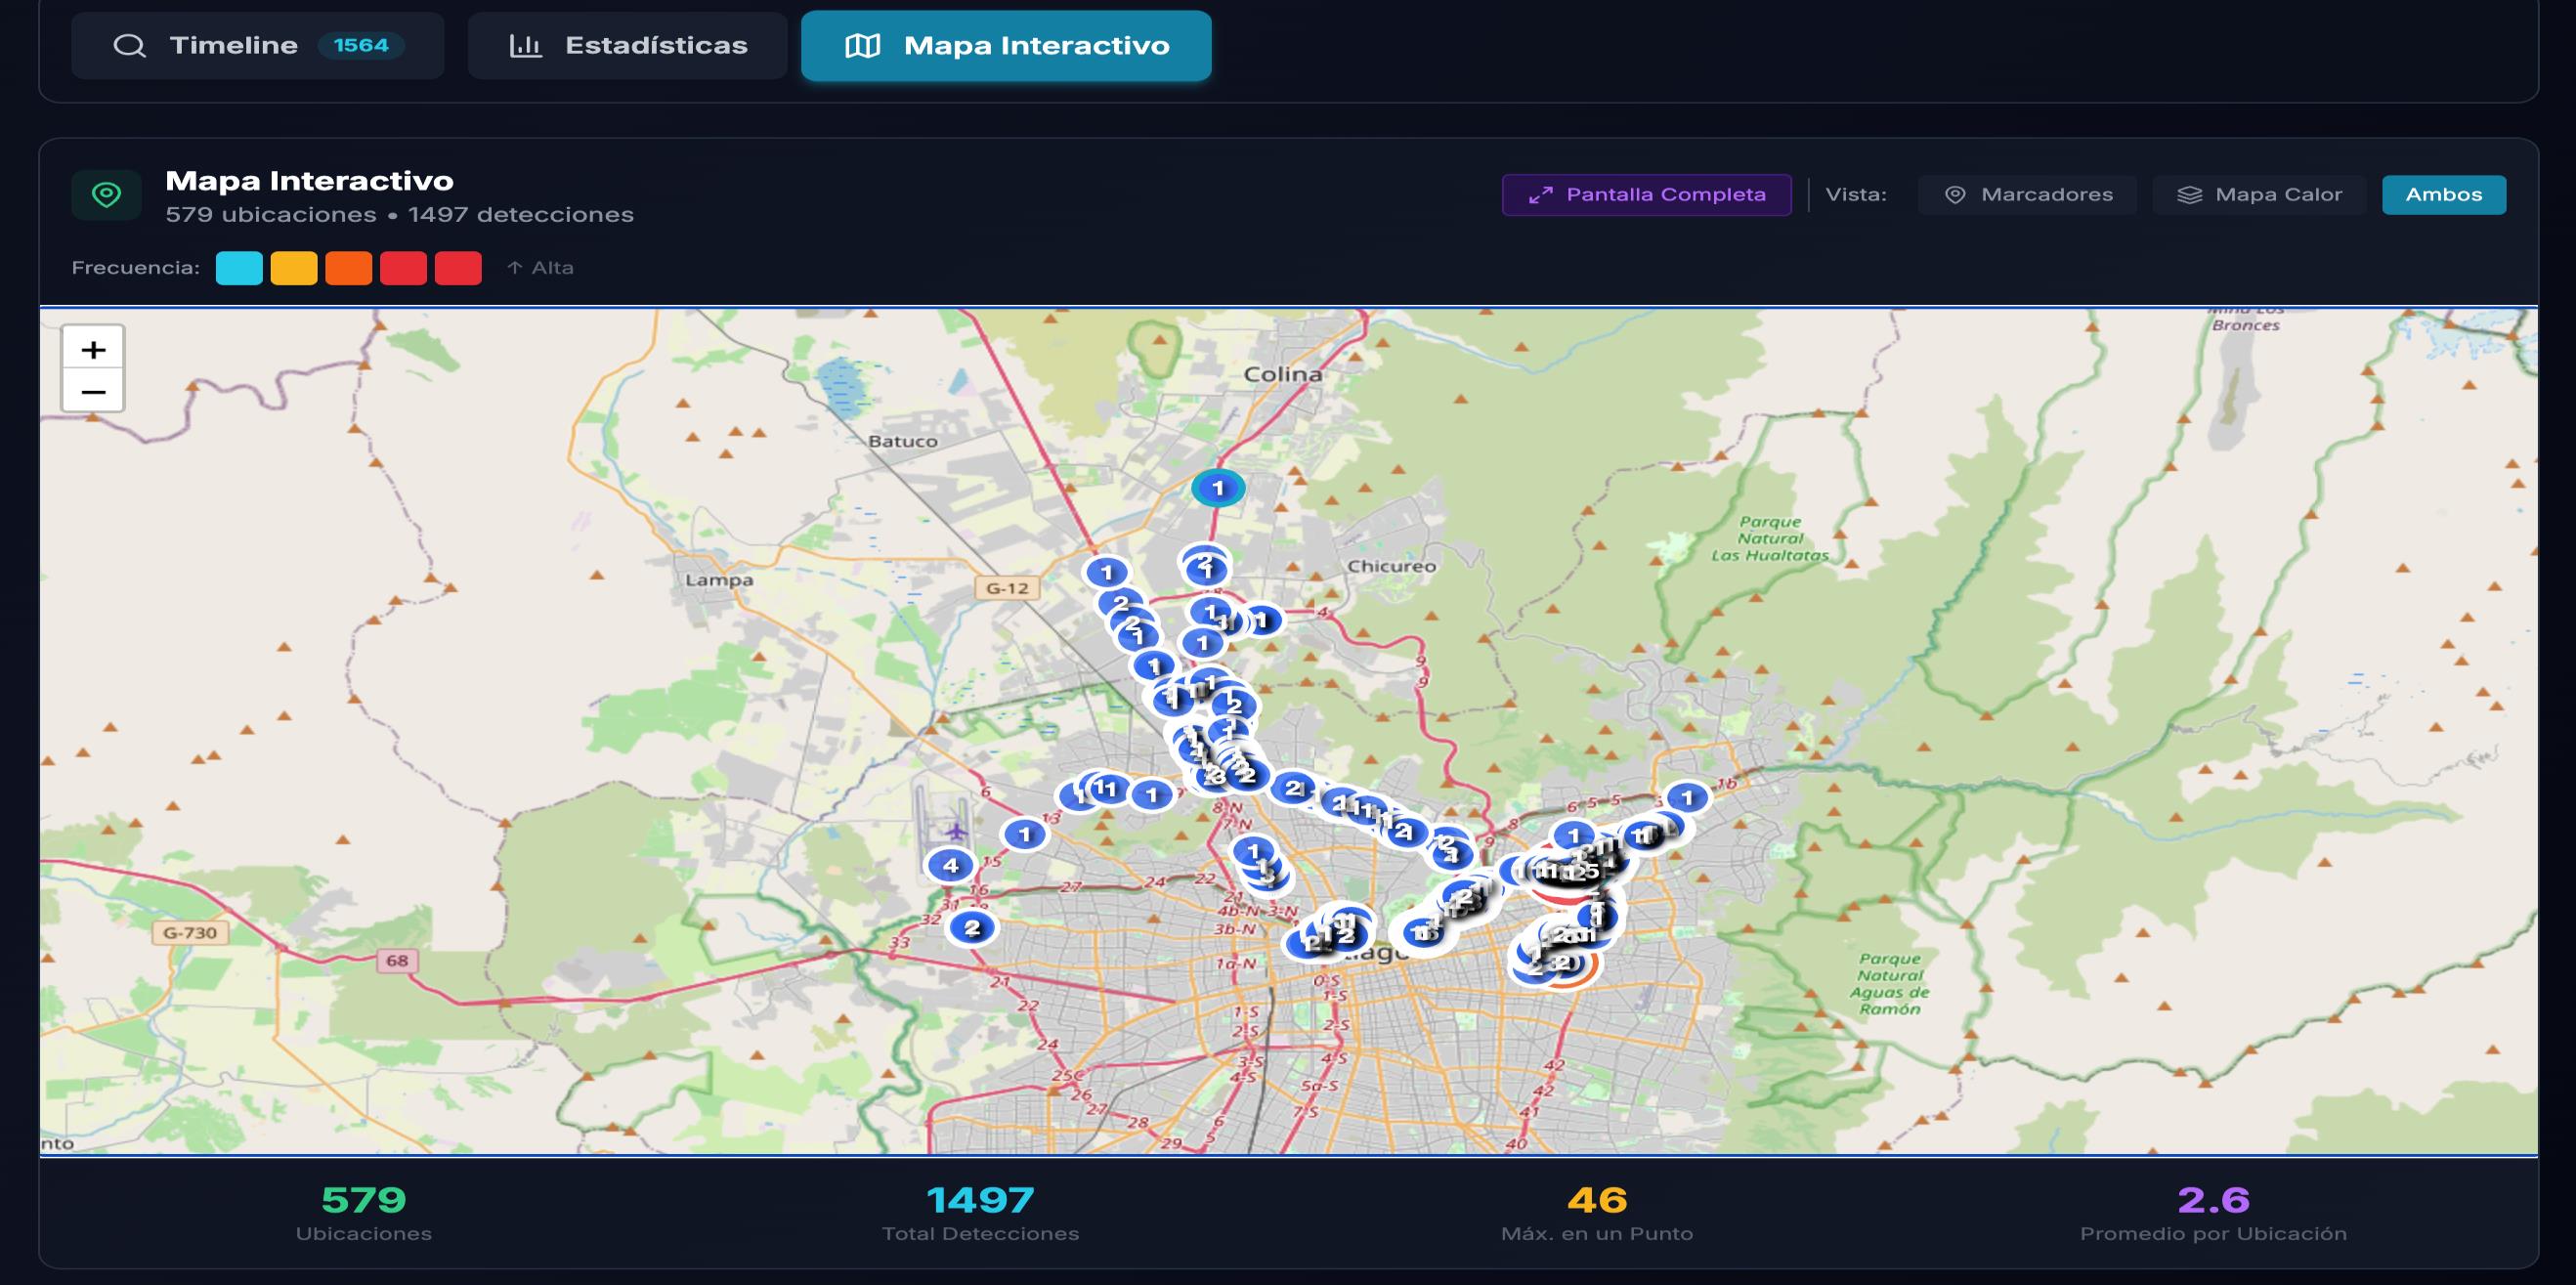Click the layers icon next to Mapa Calor

2189,194
